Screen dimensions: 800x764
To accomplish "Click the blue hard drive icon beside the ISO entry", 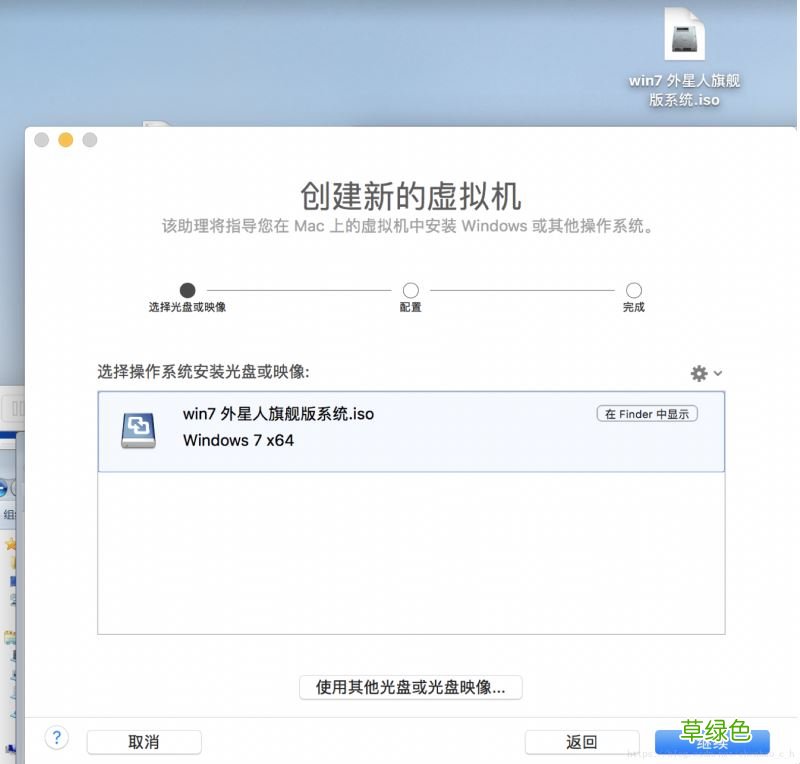I will tap(138, 427).
